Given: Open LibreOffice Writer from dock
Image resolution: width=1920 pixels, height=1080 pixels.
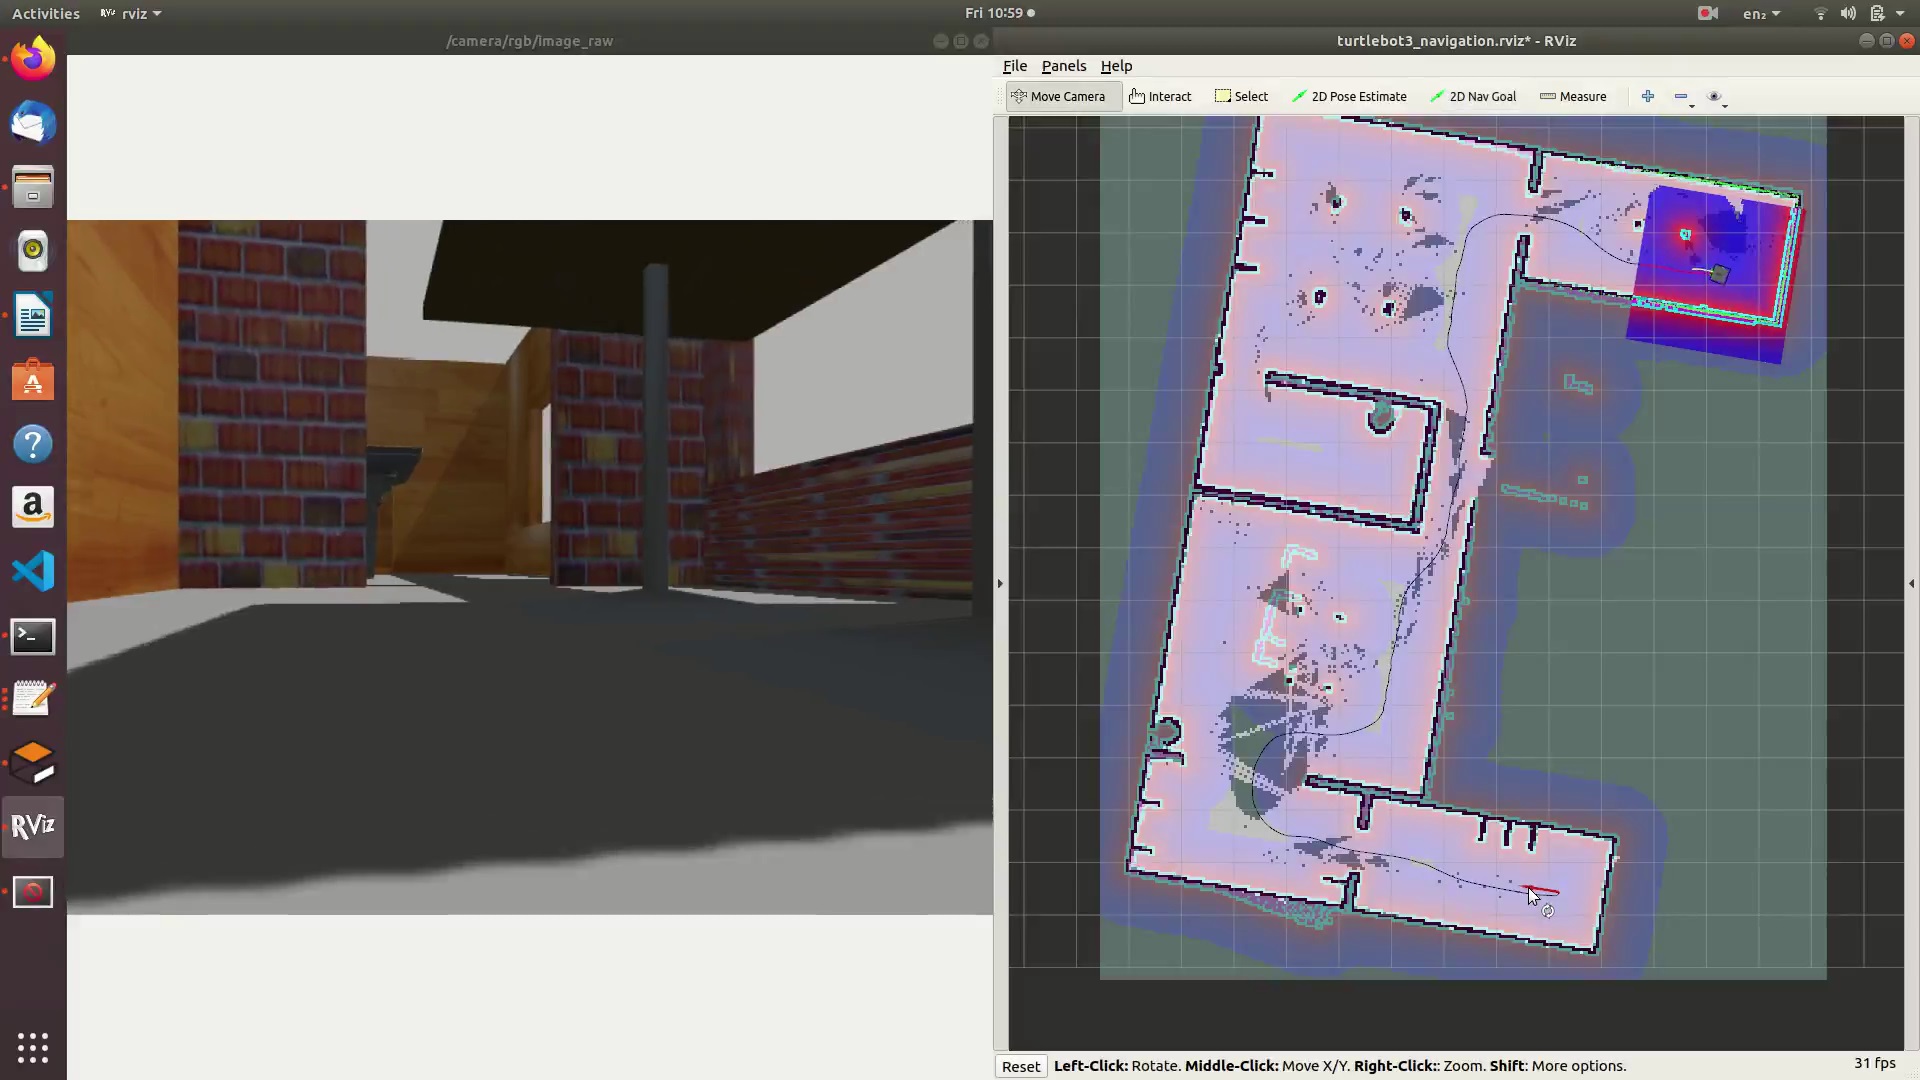Looking at the screenshot, I should click(33, 315).
